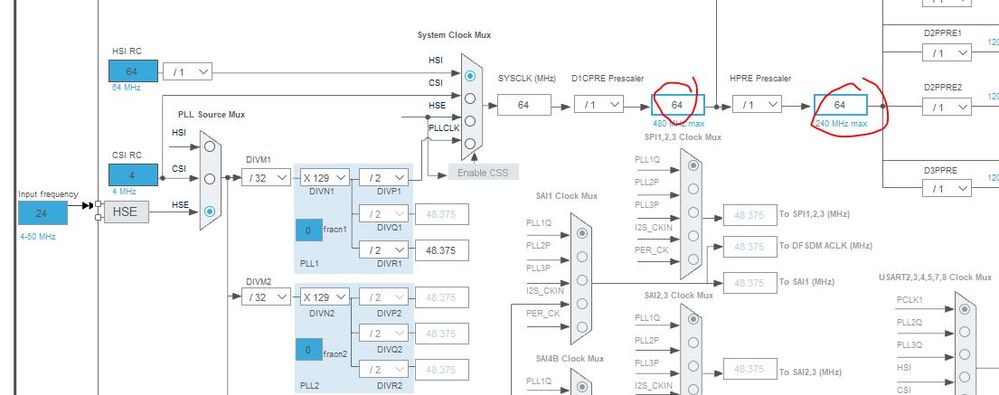This screenshot has width=999, height=395.
Task: Select HSI in PLL Source Mux
Action: [210, 147]
